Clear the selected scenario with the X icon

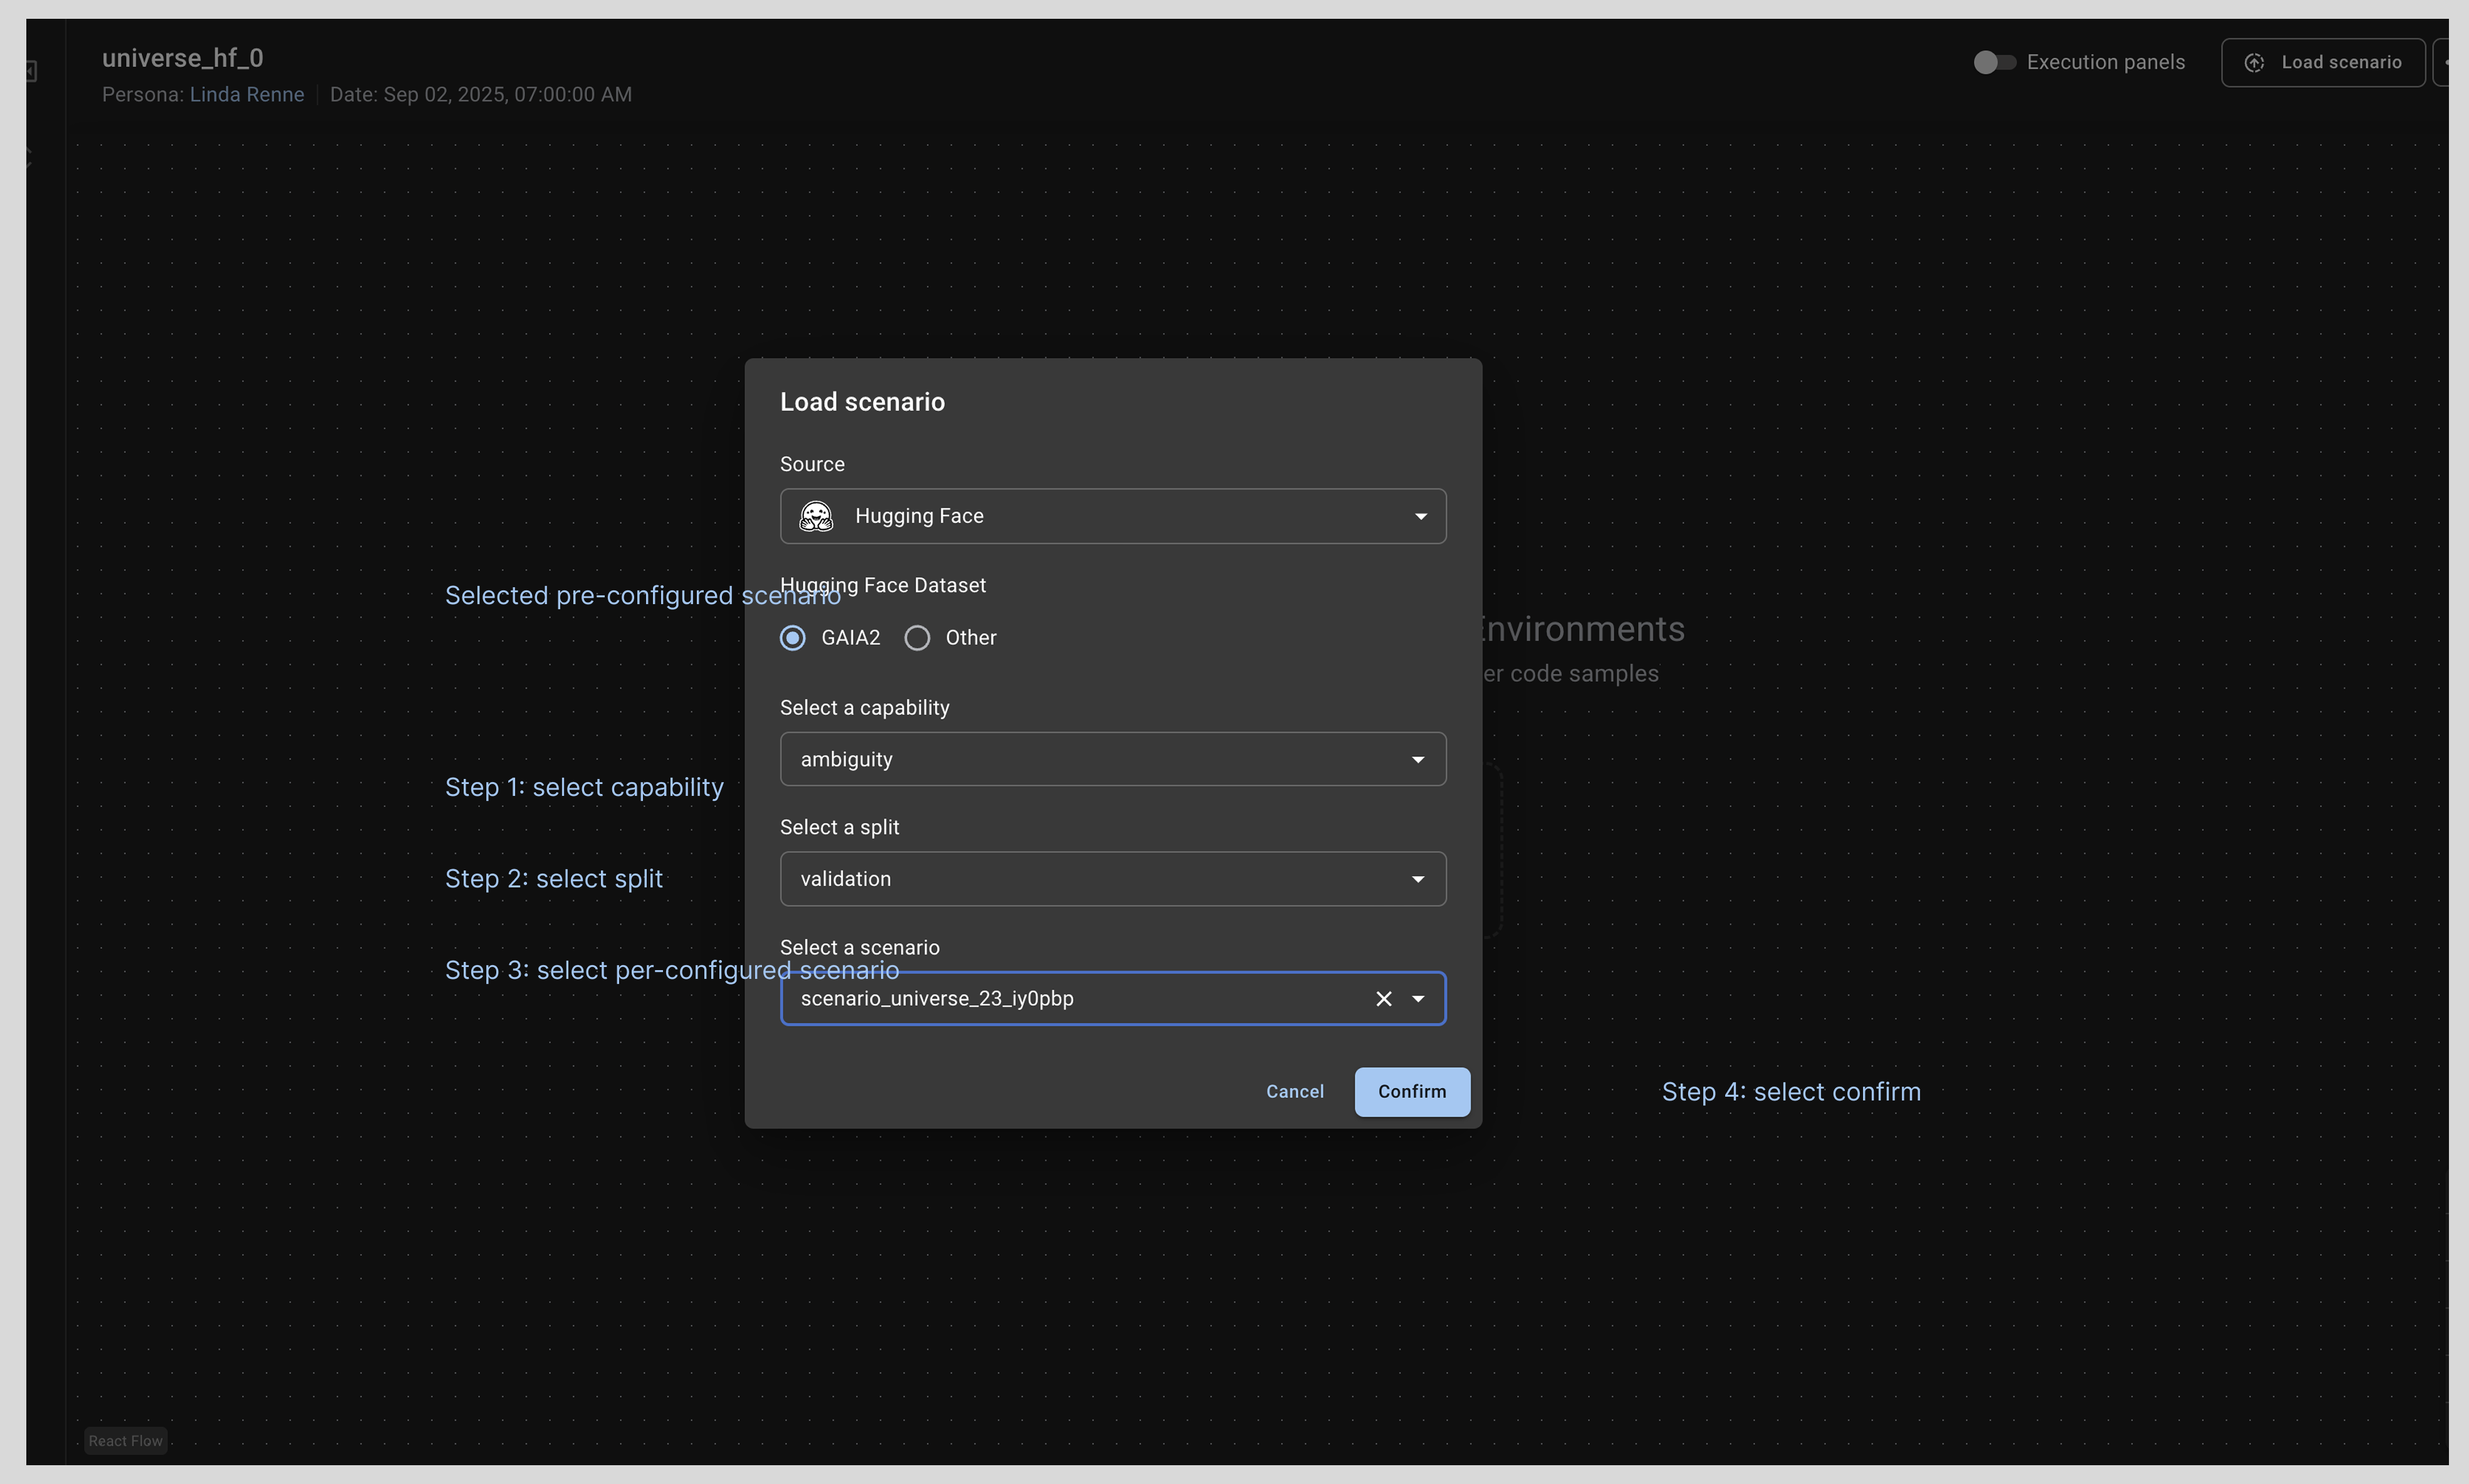pos(1384,999)
